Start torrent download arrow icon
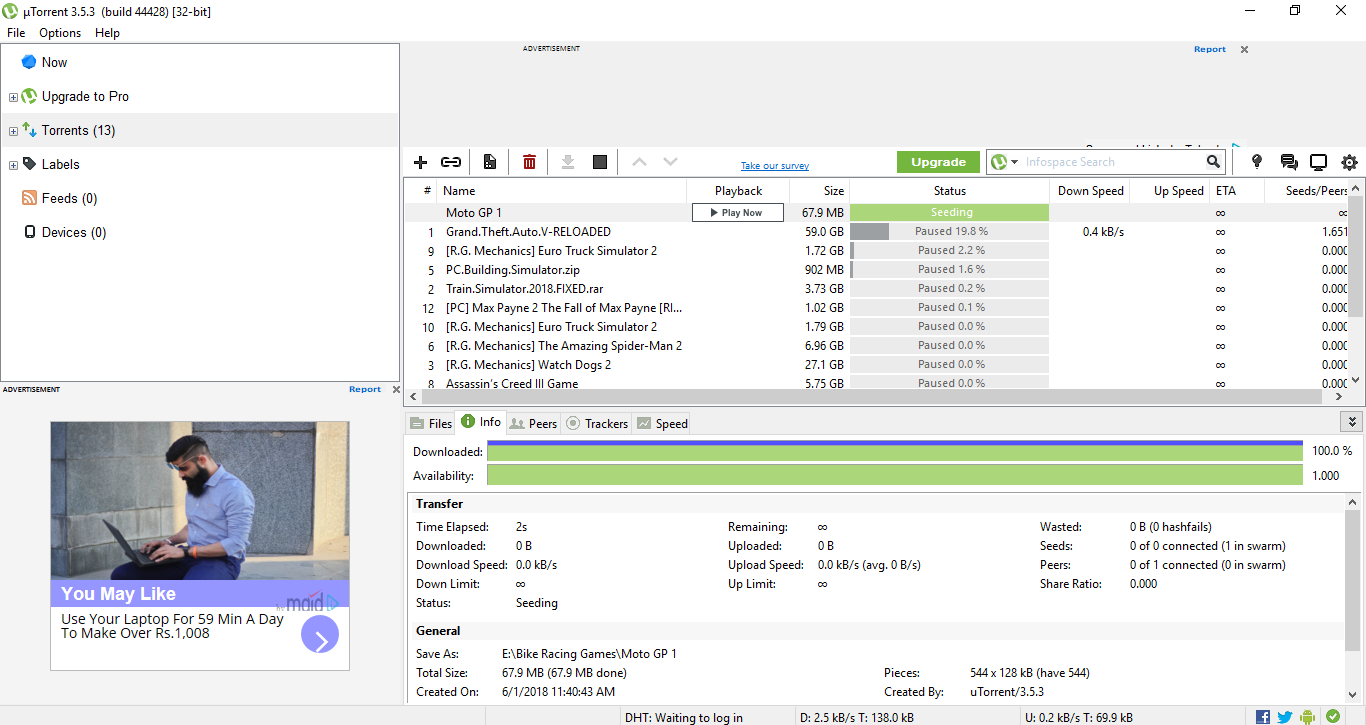1366x725 pixels. (x=568, y=162)
